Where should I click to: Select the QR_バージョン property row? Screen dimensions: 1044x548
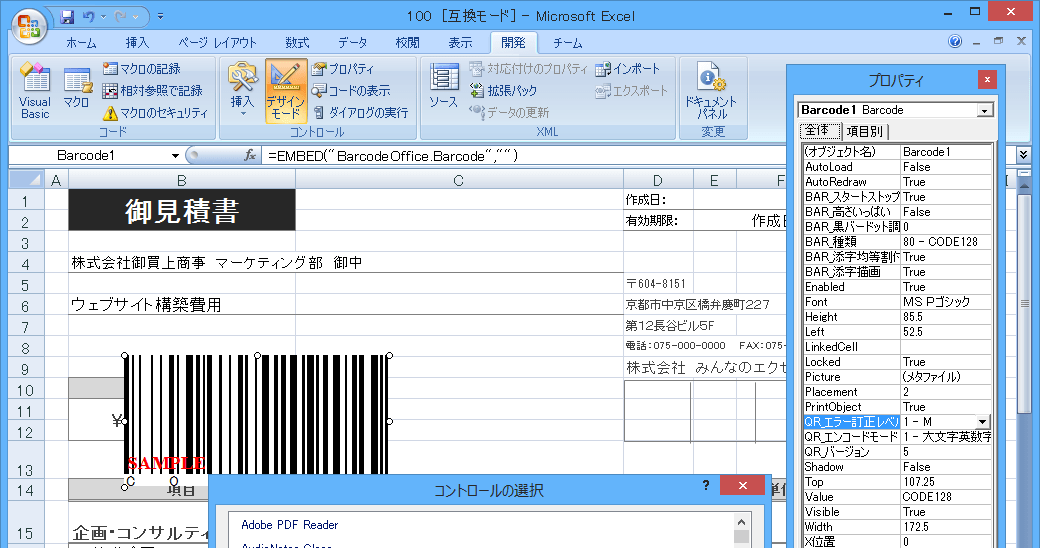[x=898, y=453]
